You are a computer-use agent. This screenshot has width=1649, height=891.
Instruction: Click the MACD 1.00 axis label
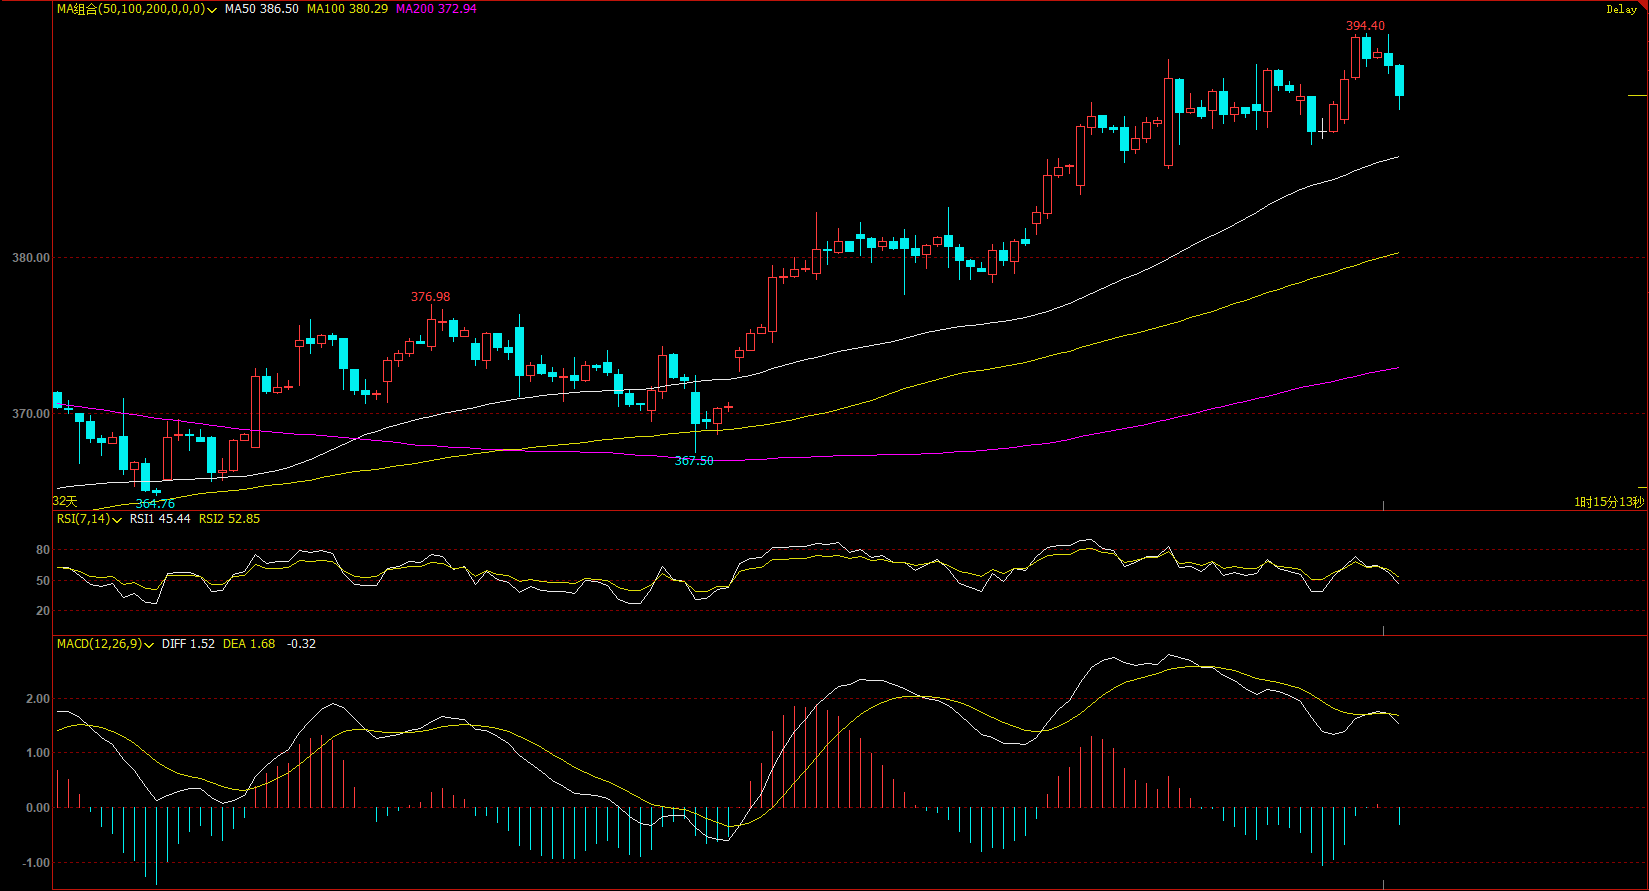37,754
